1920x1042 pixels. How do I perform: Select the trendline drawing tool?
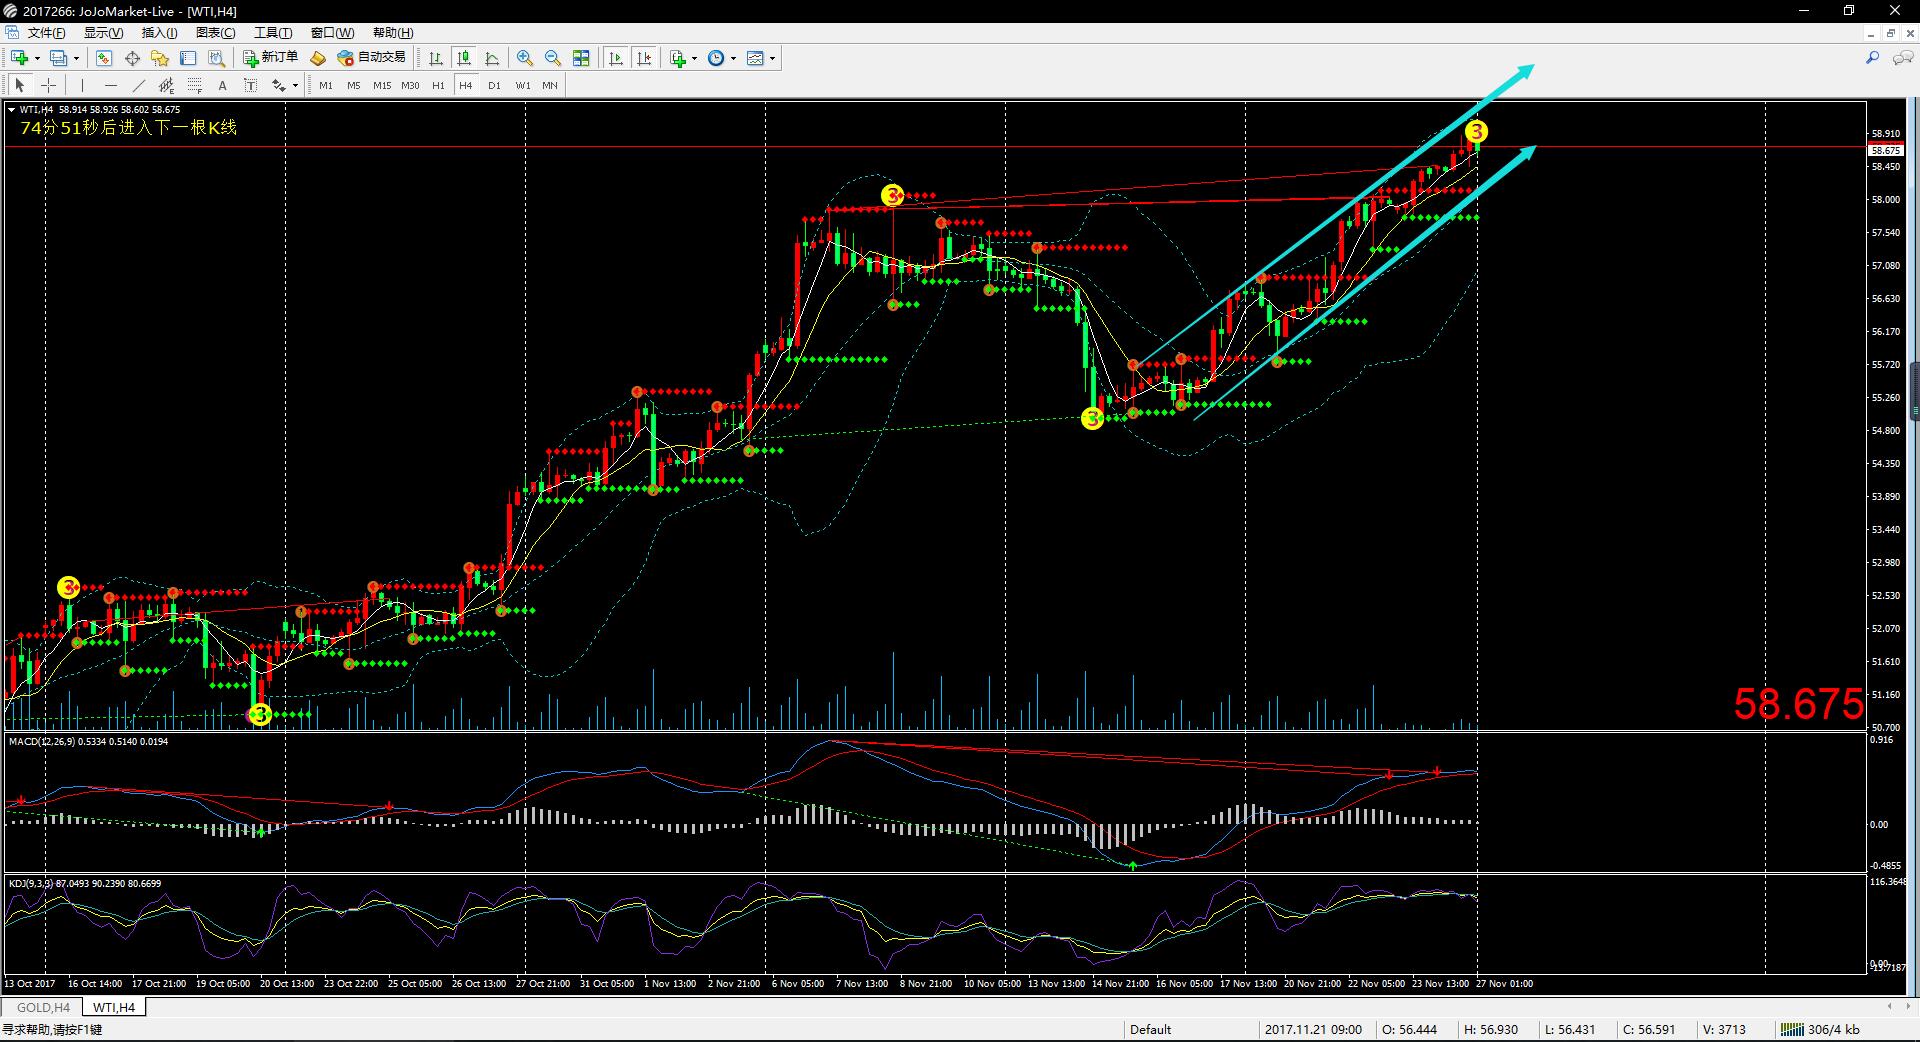tap(139, 86)
